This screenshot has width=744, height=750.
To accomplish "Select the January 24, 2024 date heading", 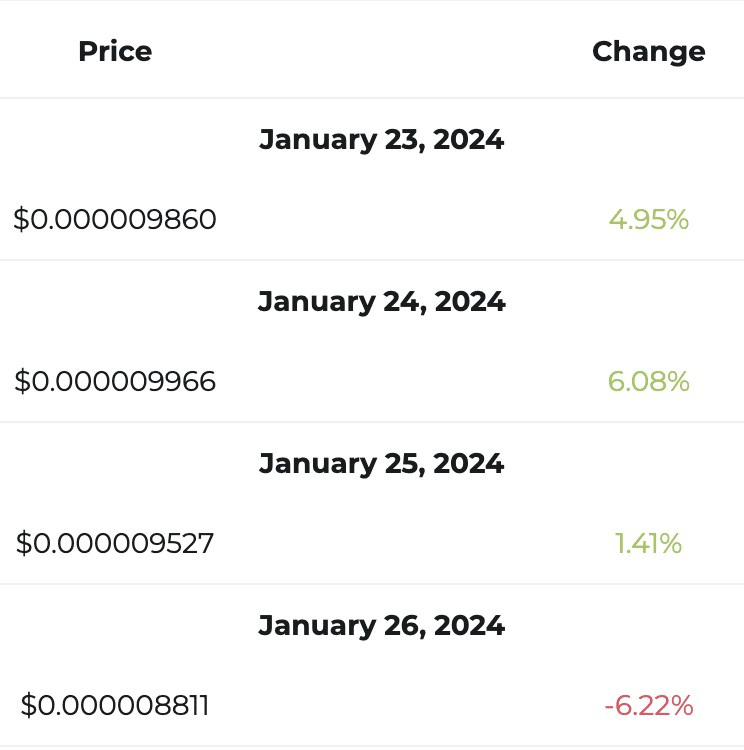I will [x=381, y=302].
